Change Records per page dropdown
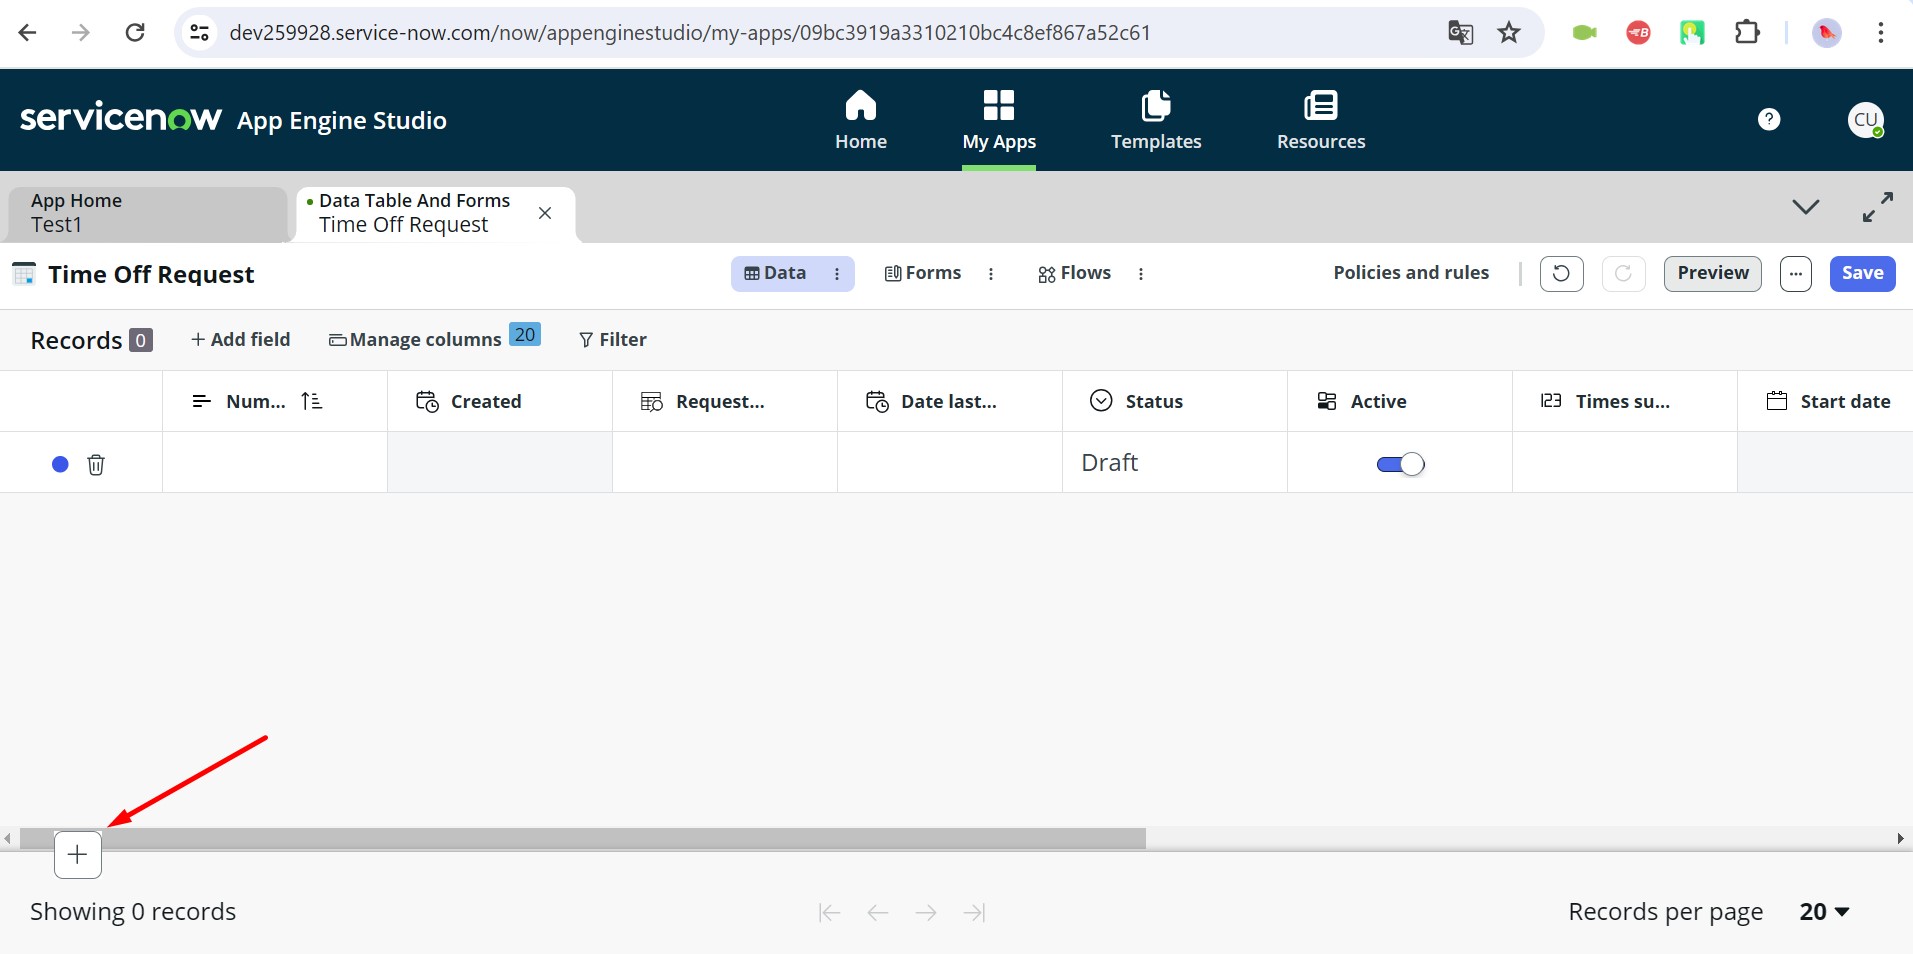This screenshot has width=1913, height=954. 1825,912
